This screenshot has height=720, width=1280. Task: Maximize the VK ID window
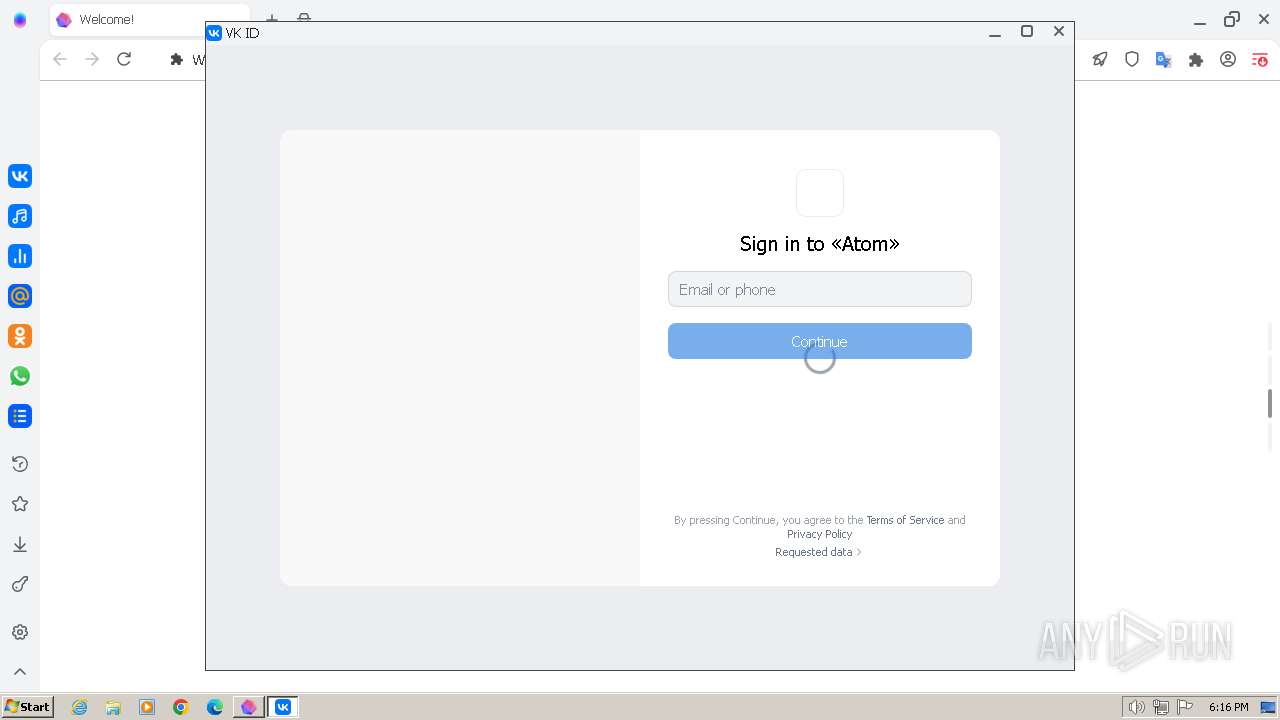[1027, 32]
